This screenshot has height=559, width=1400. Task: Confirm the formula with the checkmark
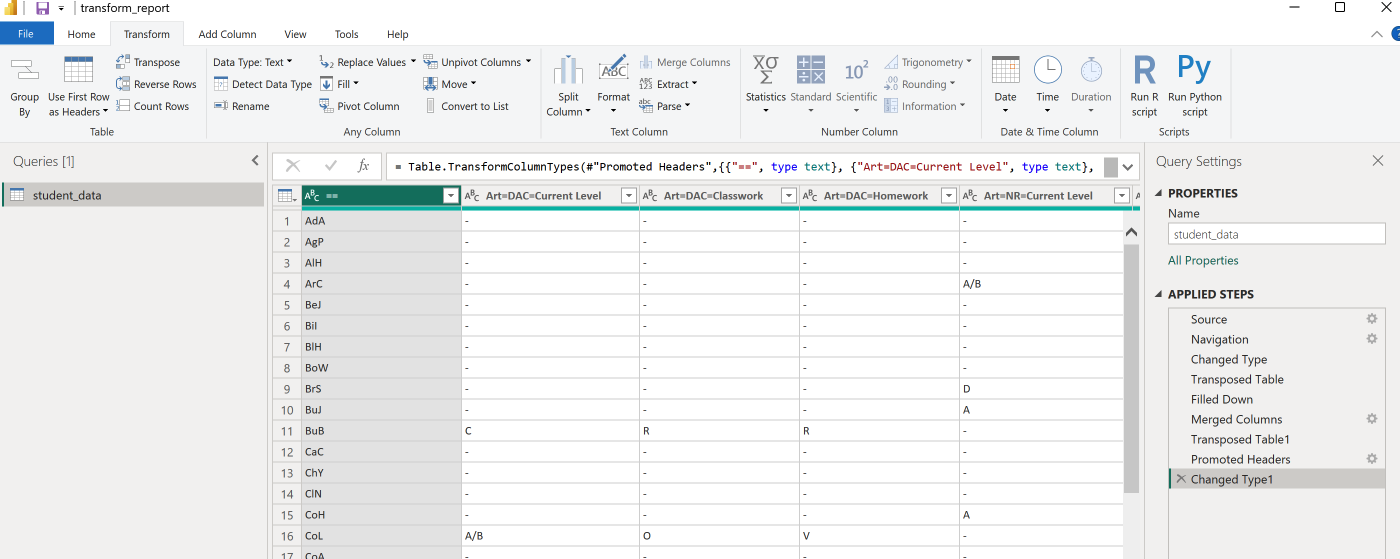330,166
